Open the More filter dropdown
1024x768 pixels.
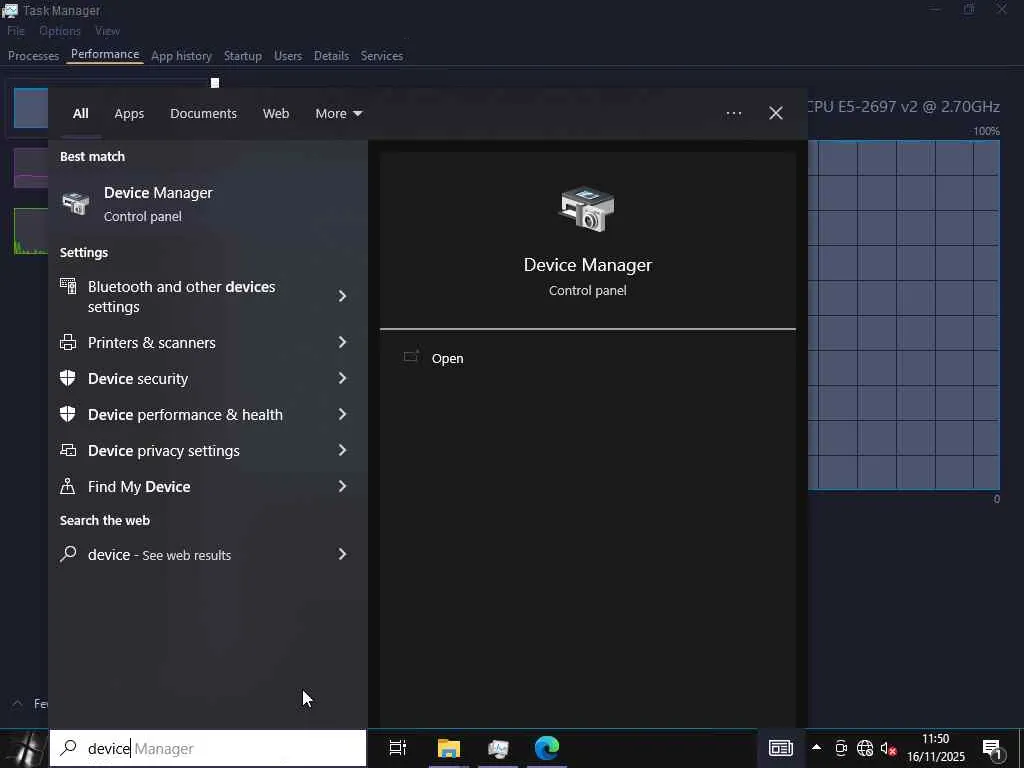click(338, 114)
